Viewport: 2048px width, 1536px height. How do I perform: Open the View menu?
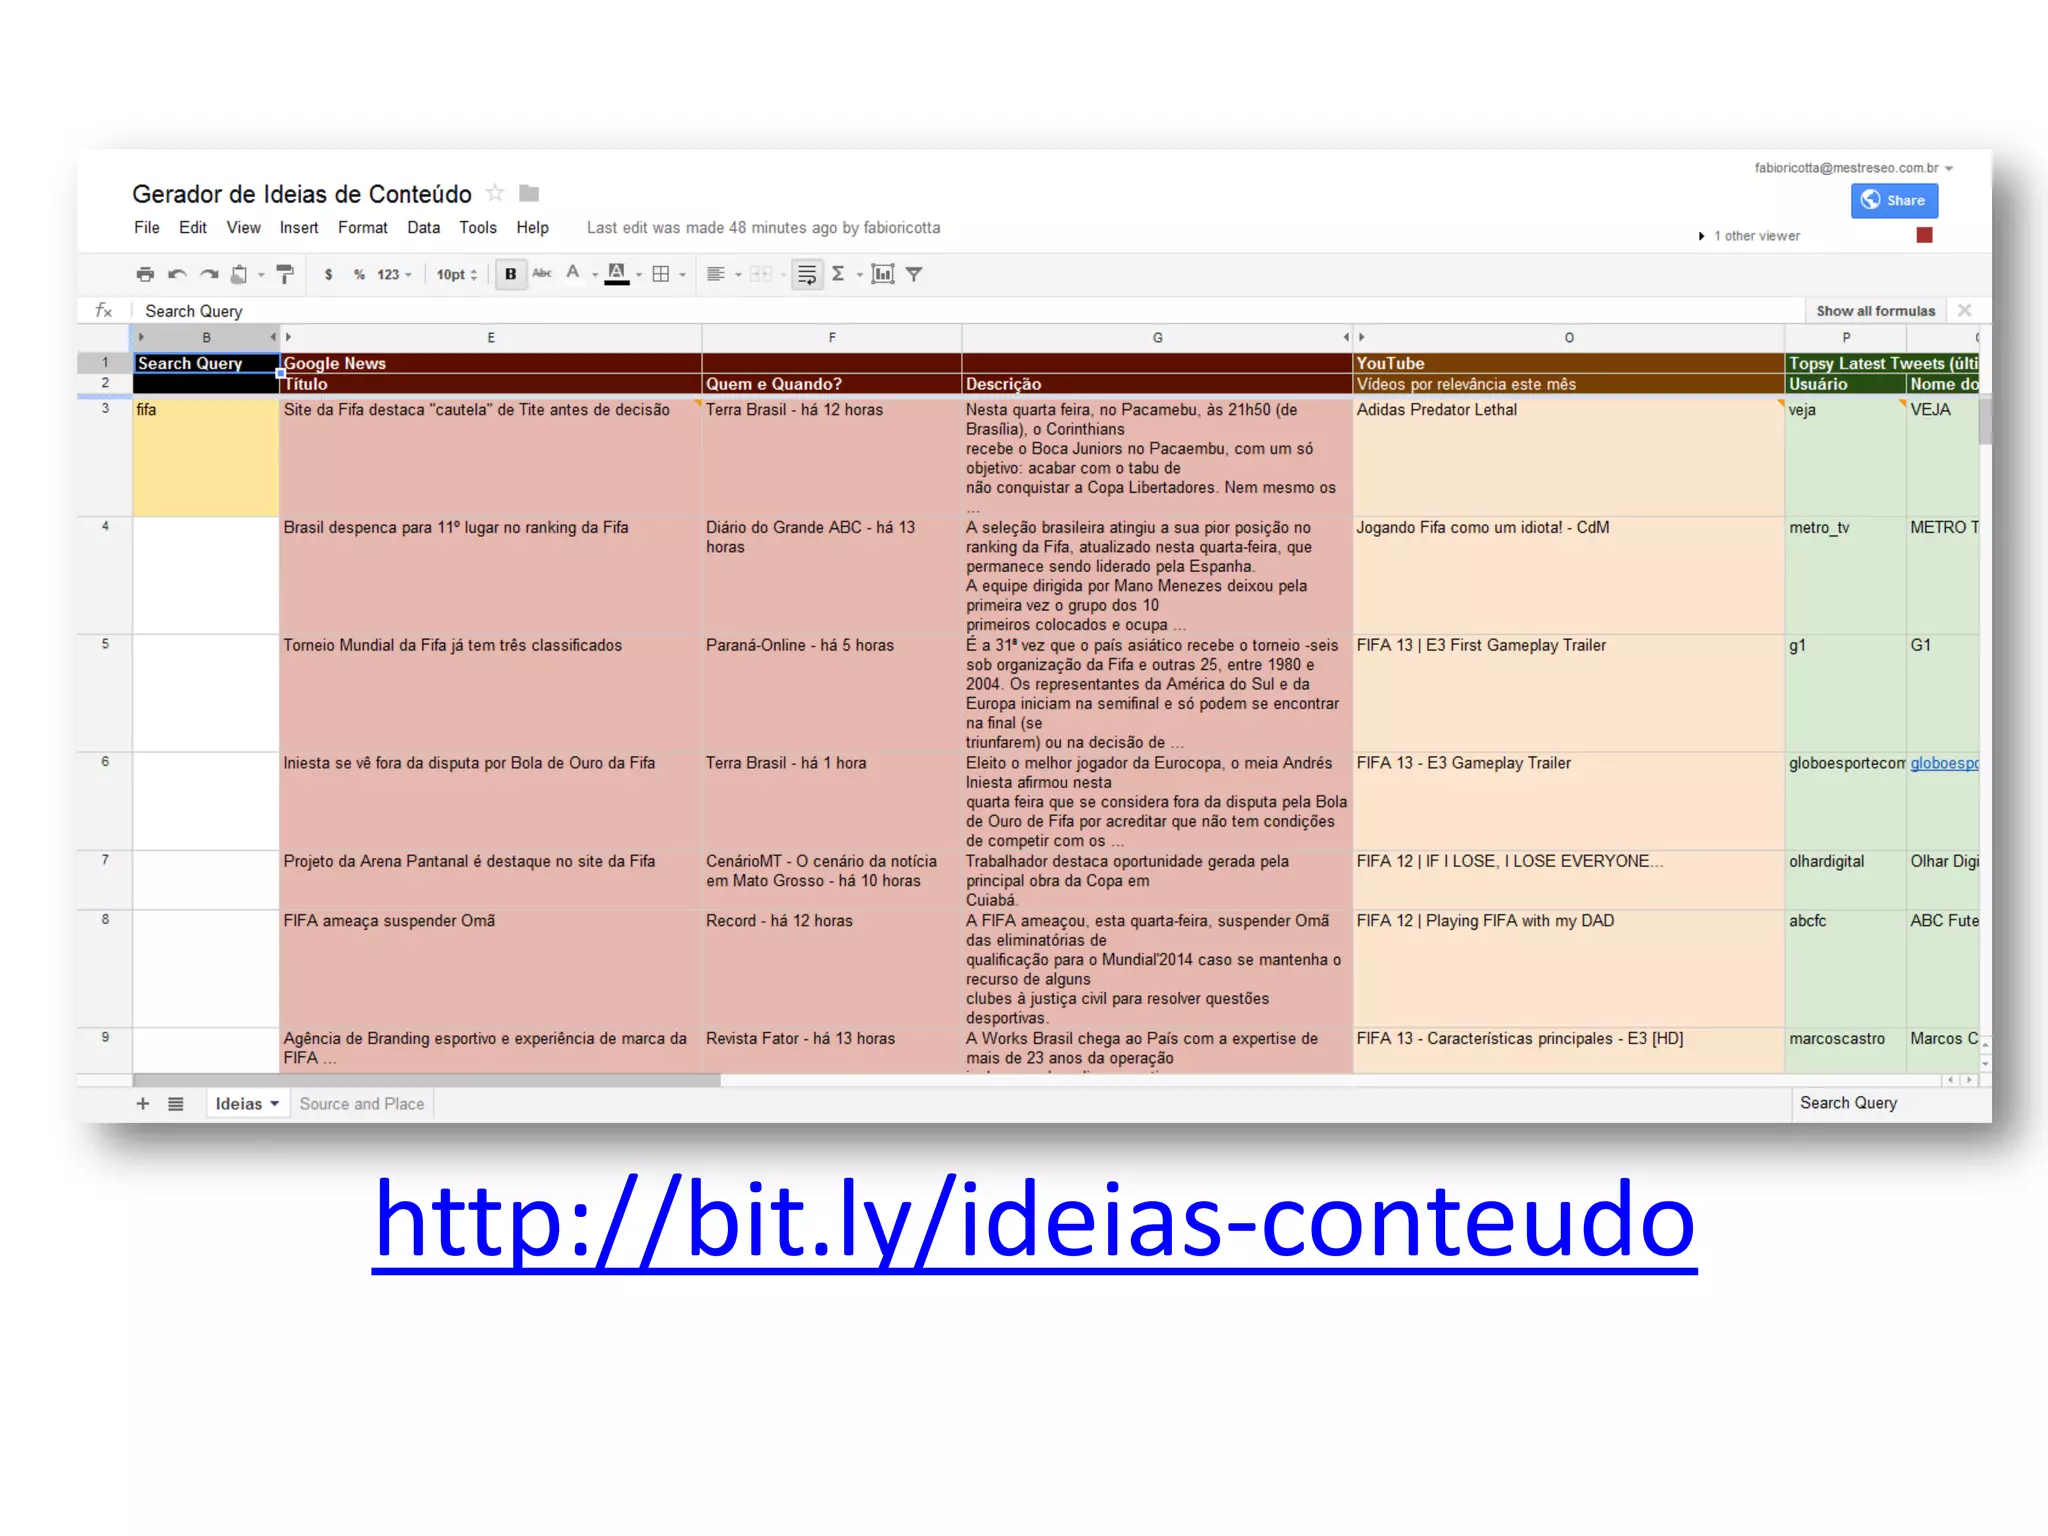[x=243, y=228]
